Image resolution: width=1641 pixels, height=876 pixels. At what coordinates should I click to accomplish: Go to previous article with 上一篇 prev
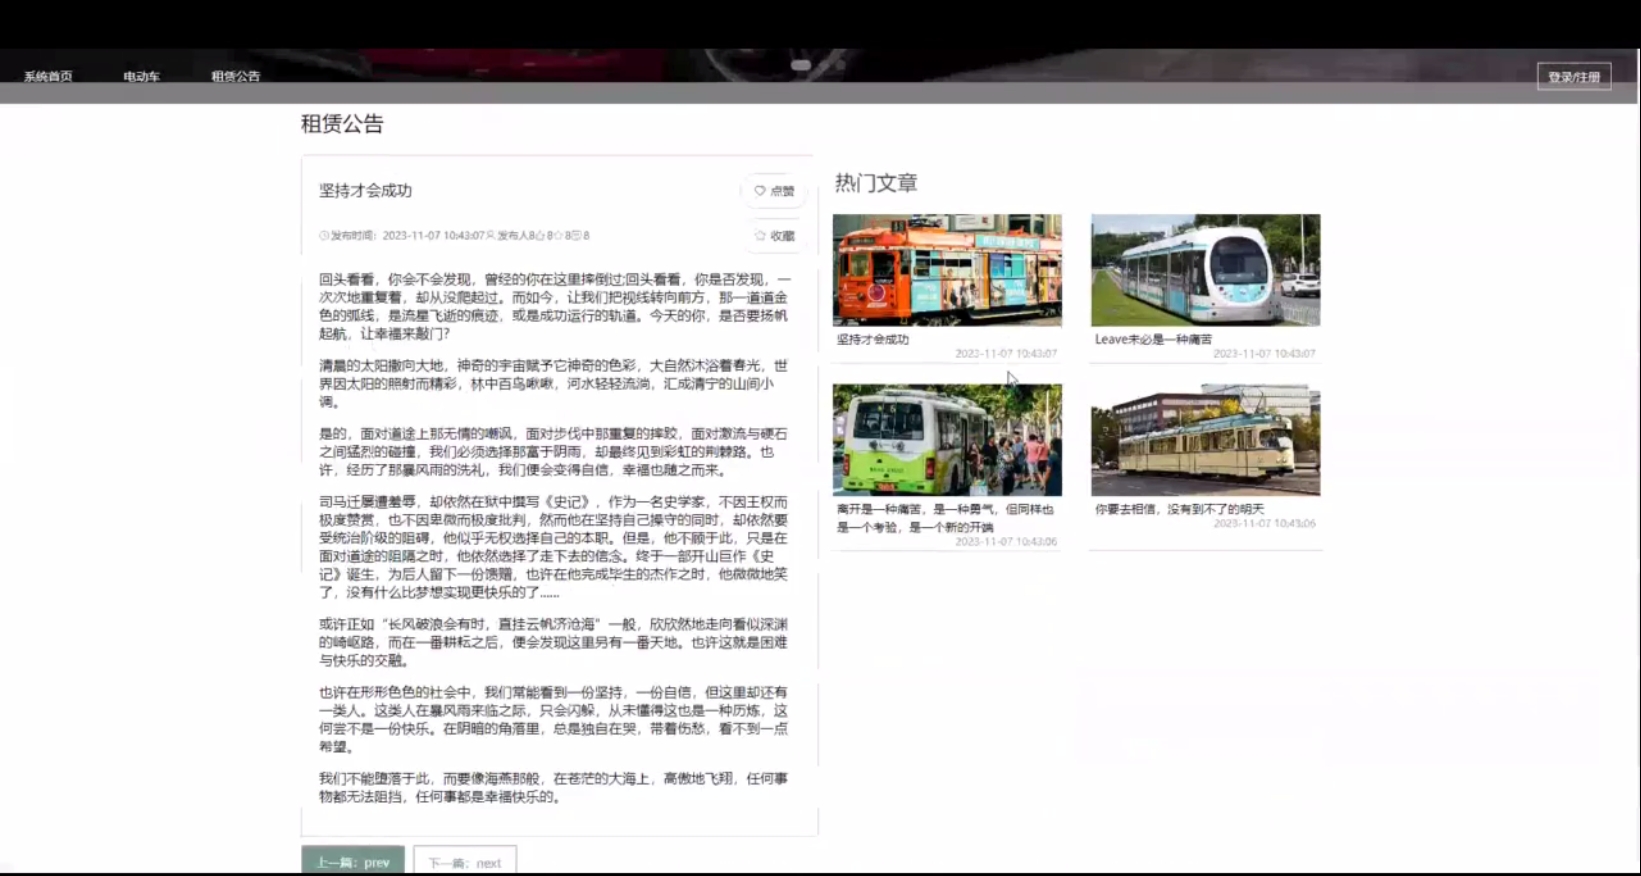pyautogui.click(x=353, y=861)
